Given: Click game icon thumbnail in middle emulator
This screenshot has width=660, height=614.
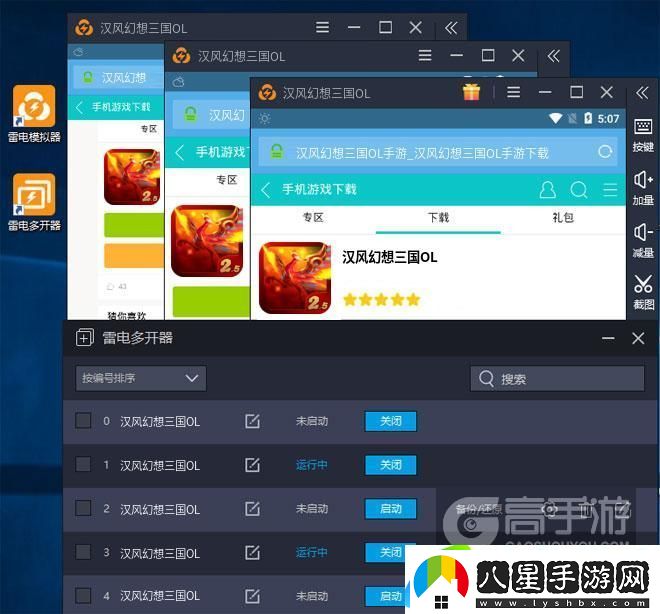Looking at the screenshot, I should click(207, 241).
